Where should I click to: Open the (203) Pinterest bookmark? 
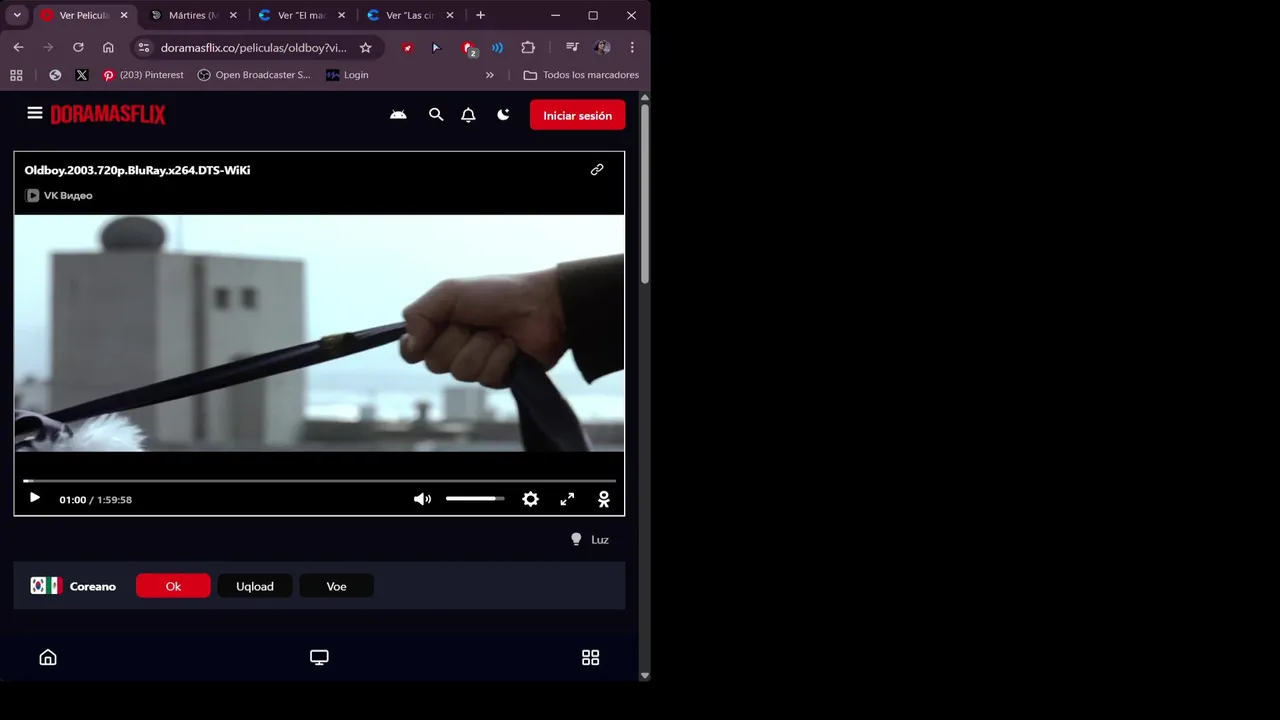tap(143, 75)
